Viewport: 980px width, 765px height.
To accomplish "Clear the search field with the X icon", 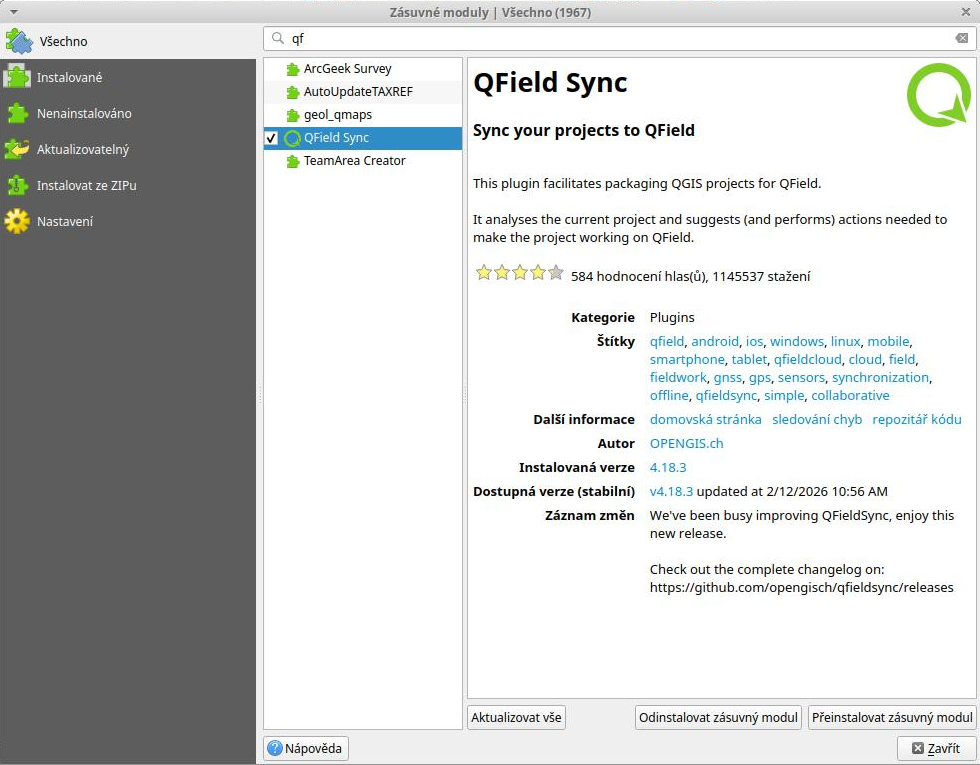I will 961,38.
